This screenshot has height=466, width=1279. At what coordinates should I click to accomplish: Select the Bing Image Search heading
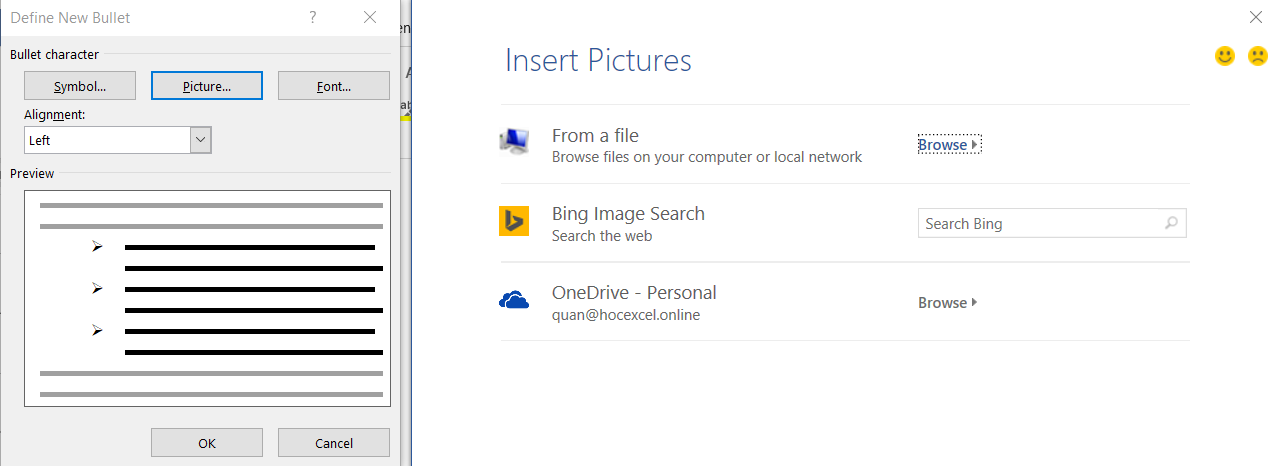[x=628, y=214]
